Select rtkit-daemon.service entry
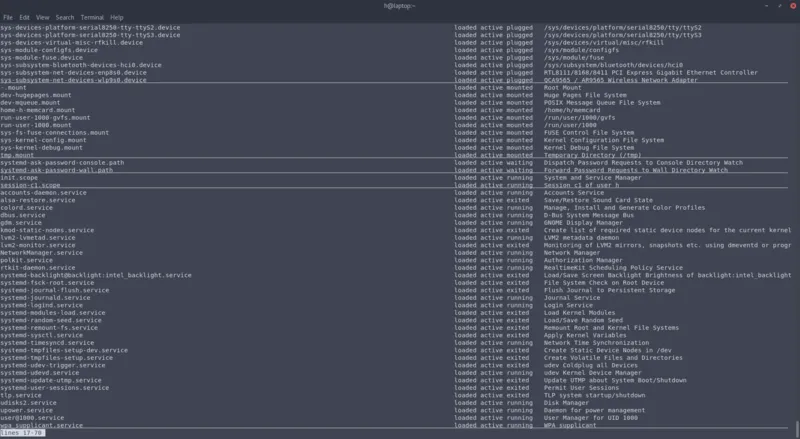Screen dimensions: 800x439 point(38,267)
